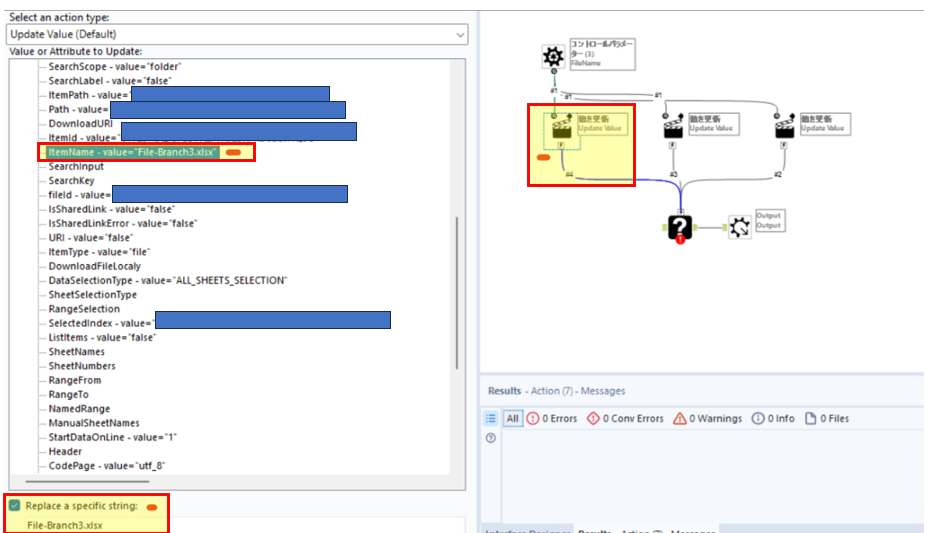Select DataSelectionType ALL_SHEETS_SELECTION row

pyautogui.click(x=167, y=280)
